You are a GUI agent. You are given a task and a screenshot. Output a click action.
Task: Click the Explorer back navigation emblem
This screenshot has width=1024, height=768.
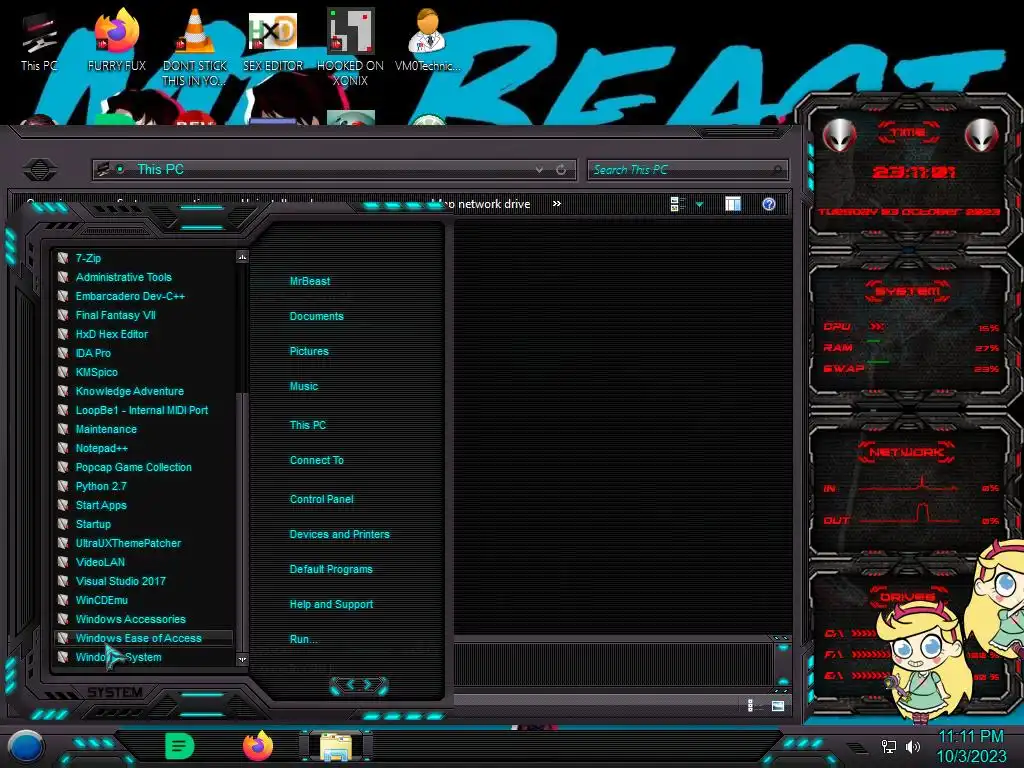(40, 170)
